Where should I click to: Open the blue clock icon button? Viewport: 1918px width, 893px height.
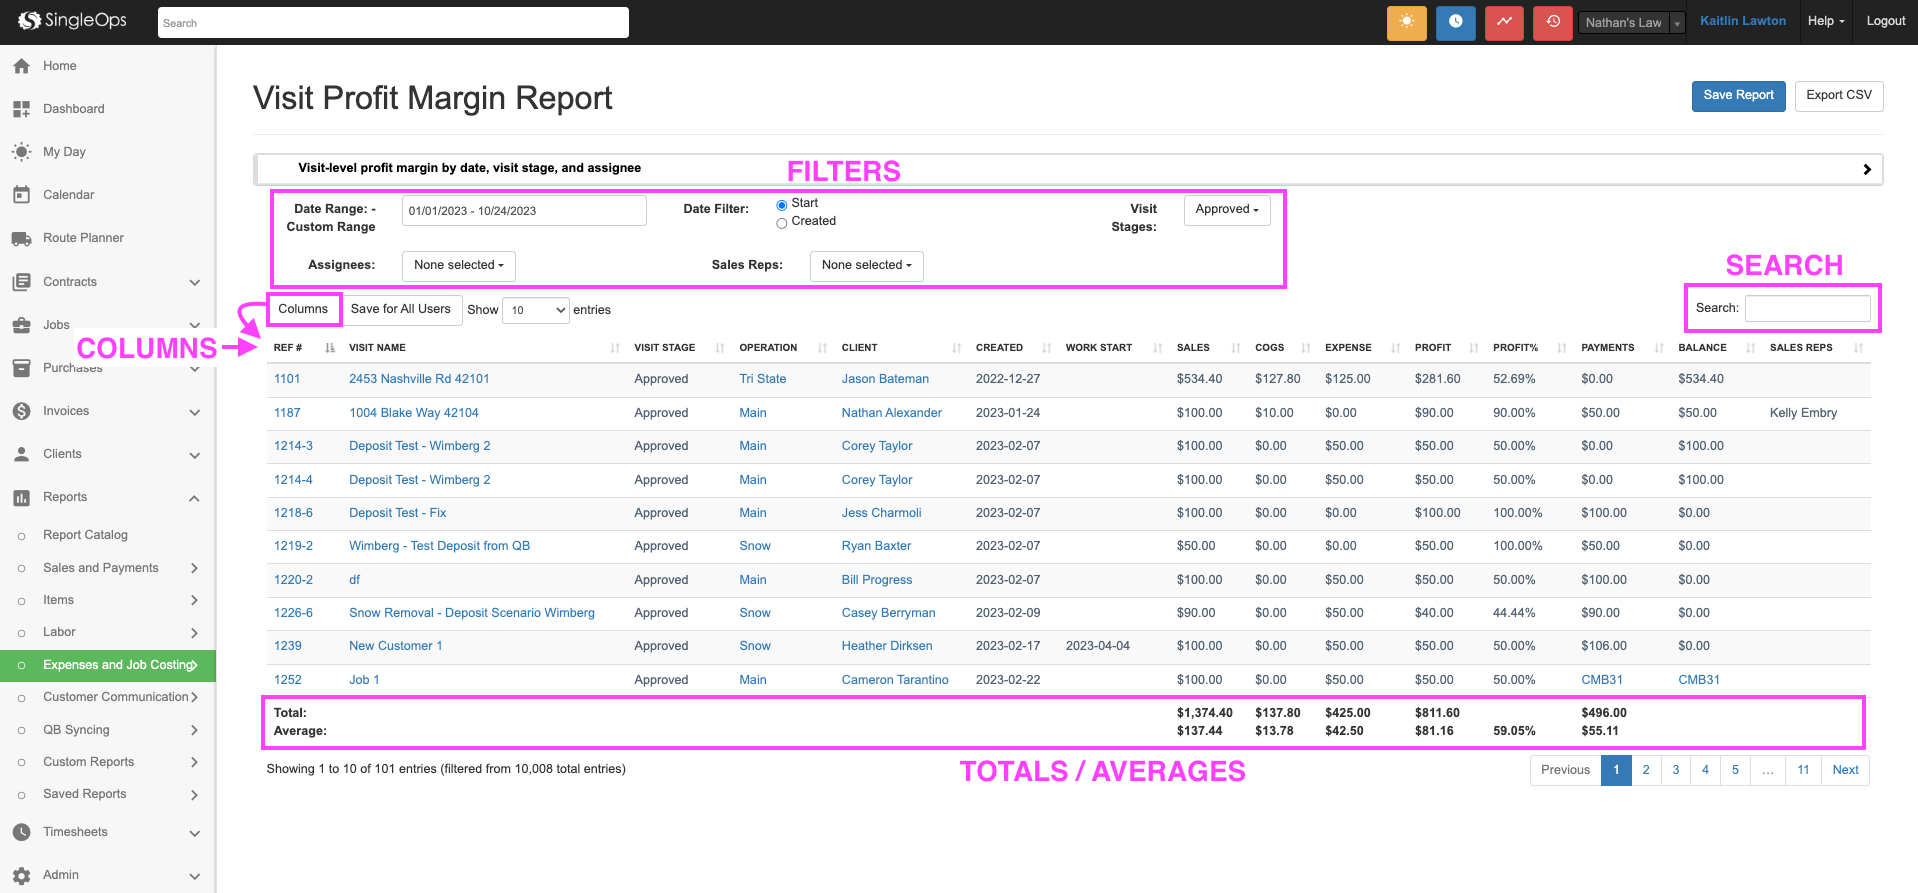pyautogui.click(x=1455, y=22)
